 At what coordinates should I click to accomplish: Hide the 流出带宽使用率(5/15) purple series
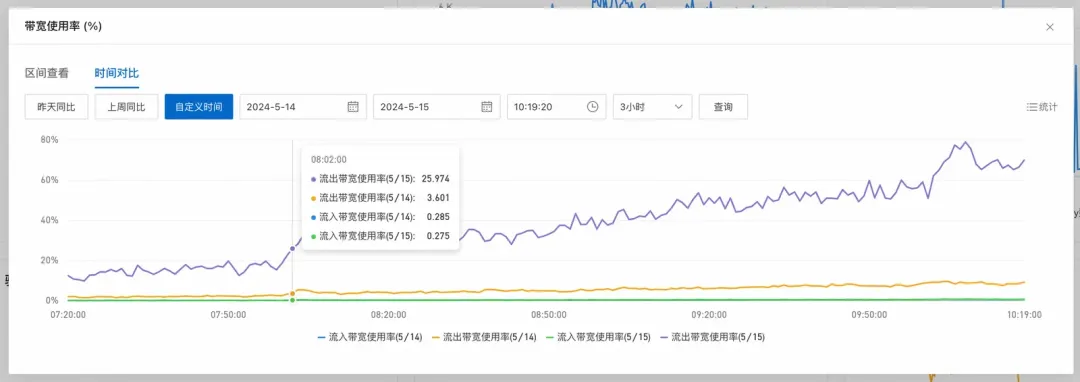point(712,337)
